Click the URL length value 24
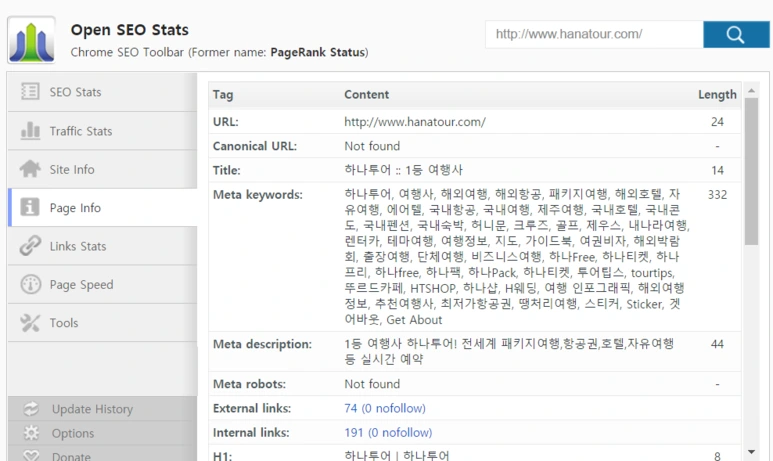Viewport: 773px width, 461px height. [x=717, y=122]
